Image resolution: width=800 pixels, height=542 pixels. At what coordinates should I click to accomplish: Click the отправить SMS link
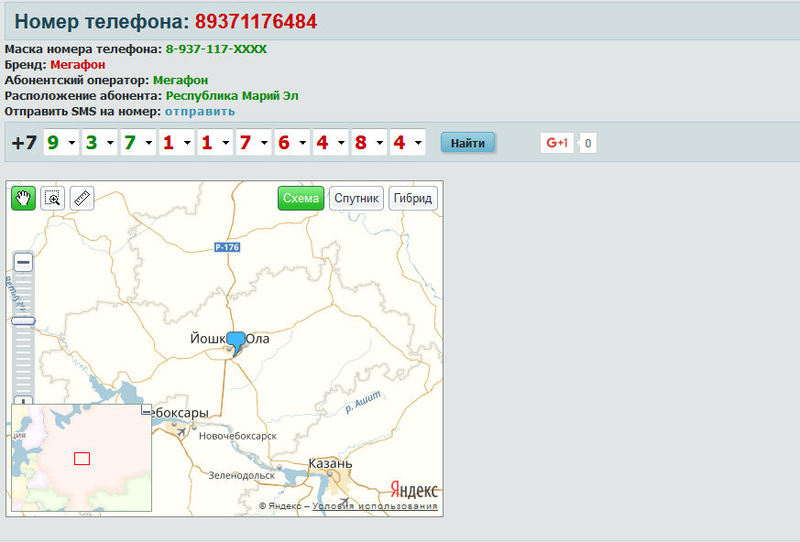(200, 111)
